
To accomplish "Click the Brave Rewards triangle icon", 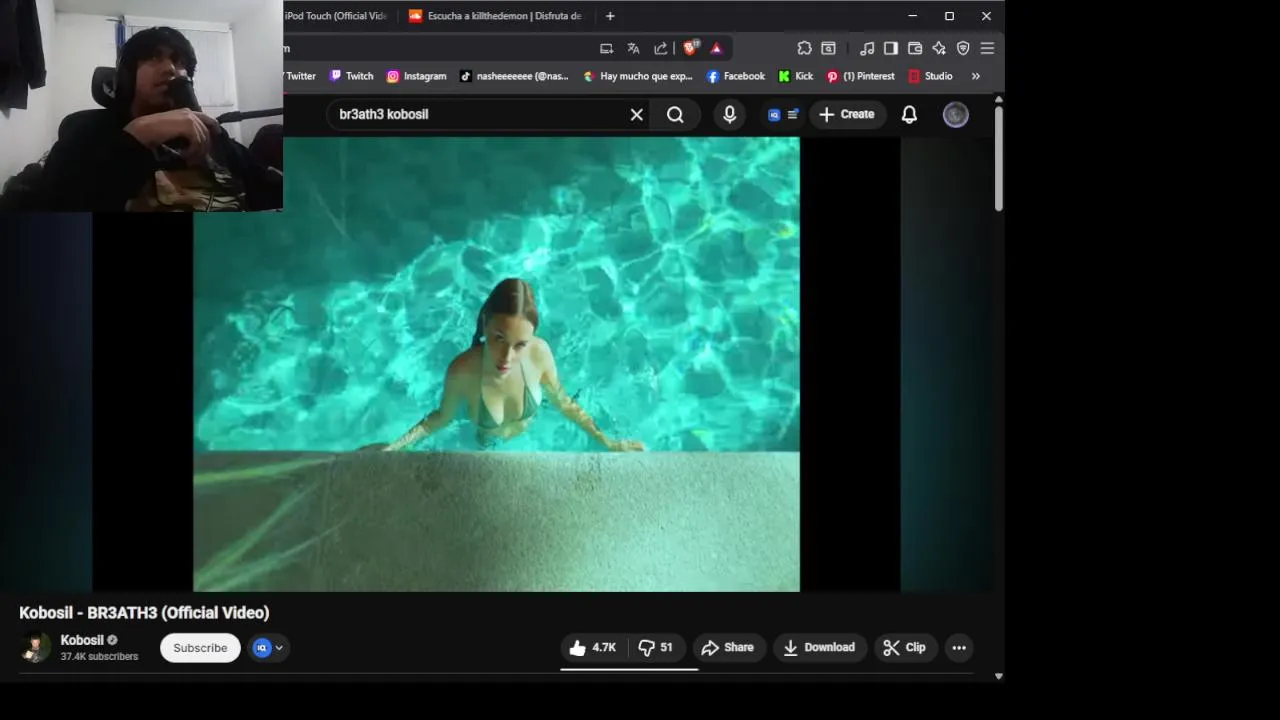I will (x=716, y=48).
